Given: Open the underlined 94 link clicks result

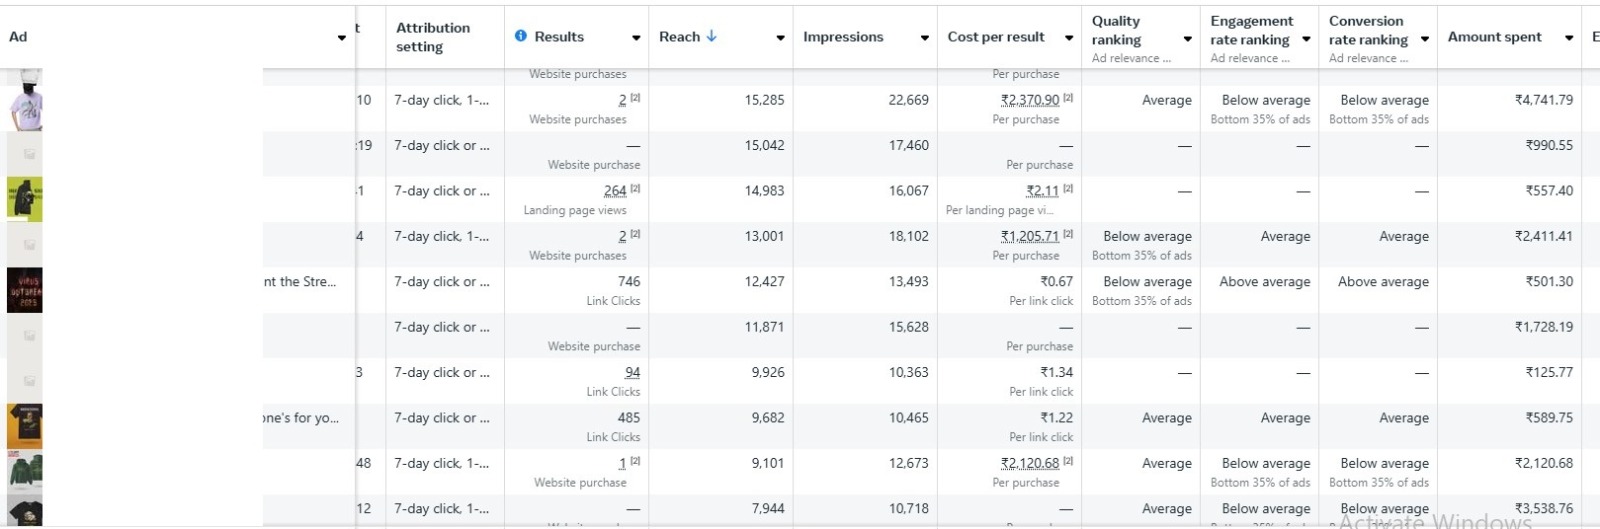Looking at the screenshot, I should [632, 372].
